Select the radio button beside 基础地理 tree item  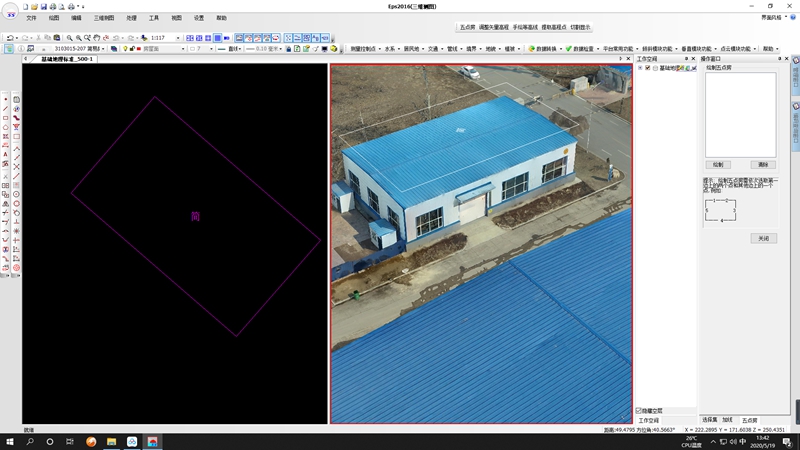pos(655,68)
